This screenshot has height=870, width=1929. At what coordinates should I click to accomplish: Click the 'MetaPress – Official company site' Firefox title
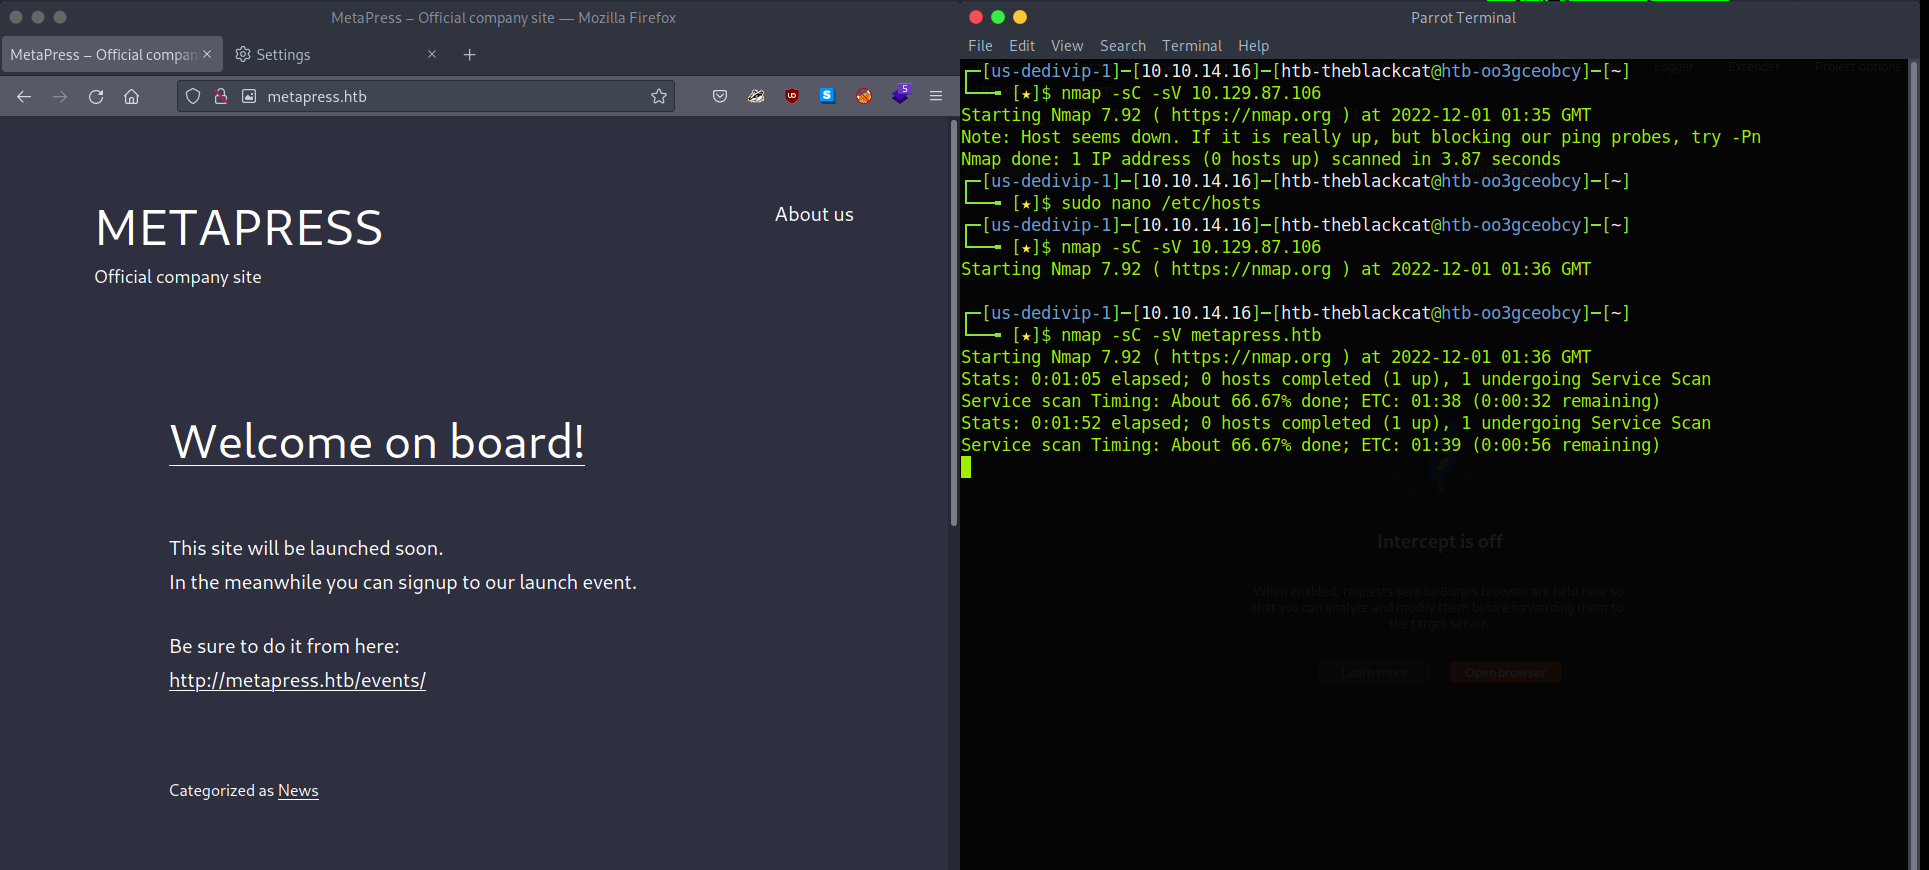point(504,18)
